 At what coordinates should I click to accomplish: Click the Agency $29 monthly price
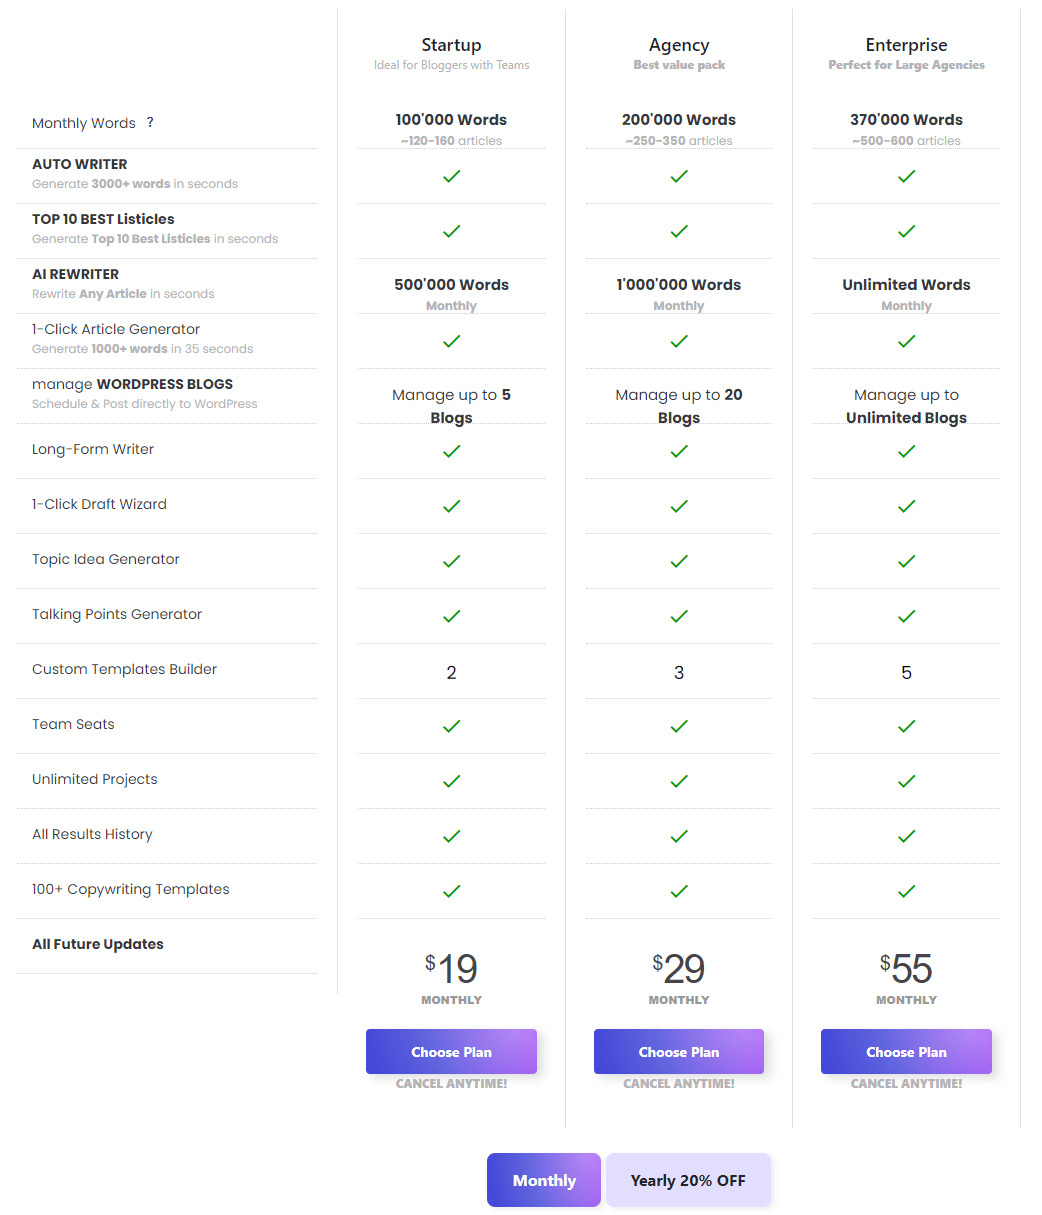click(679, 969)
